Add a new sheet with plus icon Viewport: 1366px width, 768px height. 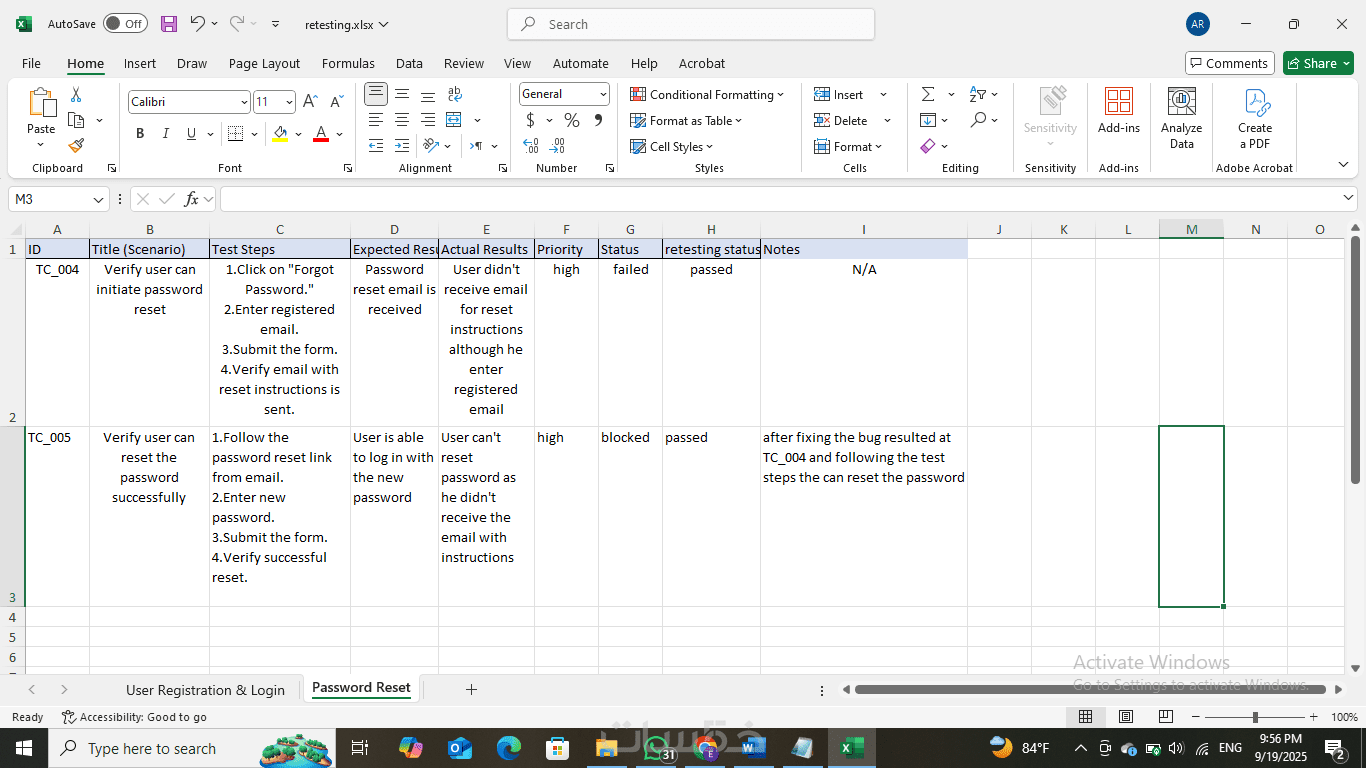pos(471,689)
